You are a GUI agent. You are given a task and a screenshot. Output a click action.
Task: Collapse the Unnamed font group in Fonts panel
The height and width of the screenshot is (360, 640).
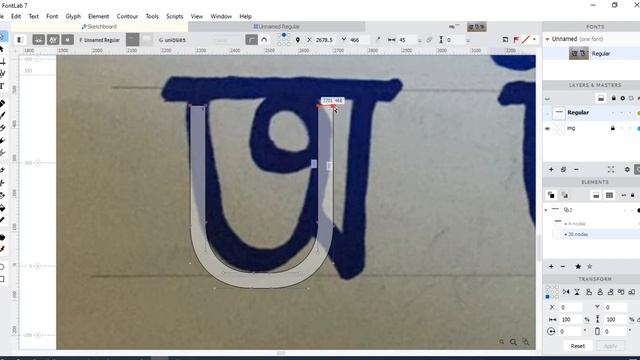547,39
